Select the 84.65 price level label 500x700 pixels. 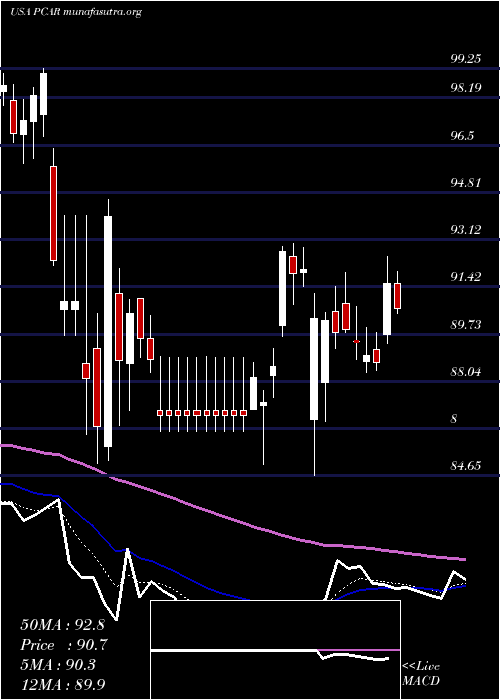[465, 466]
